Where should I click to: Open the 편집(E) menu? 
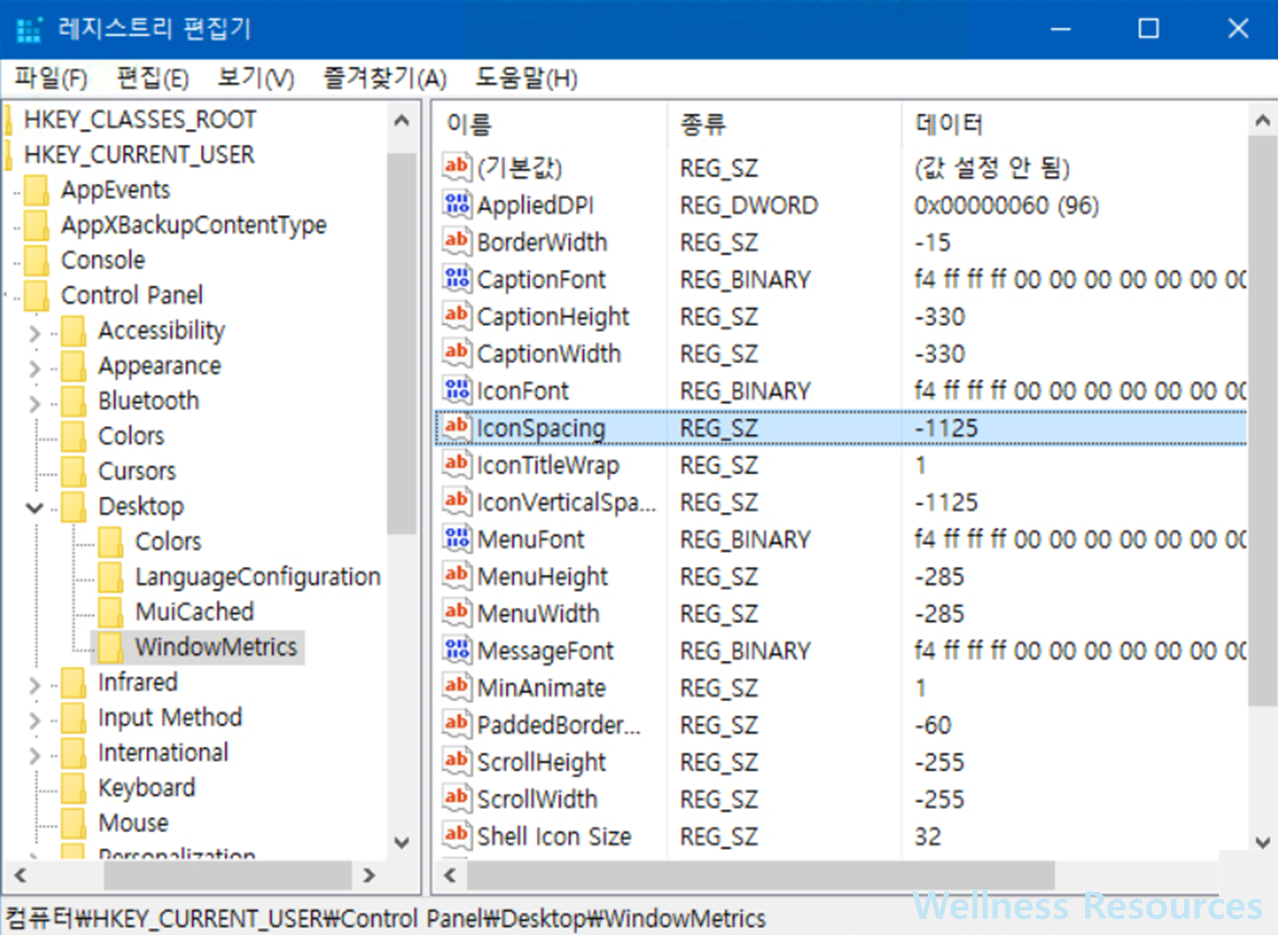pyautogui.click(x=152, y=78)
